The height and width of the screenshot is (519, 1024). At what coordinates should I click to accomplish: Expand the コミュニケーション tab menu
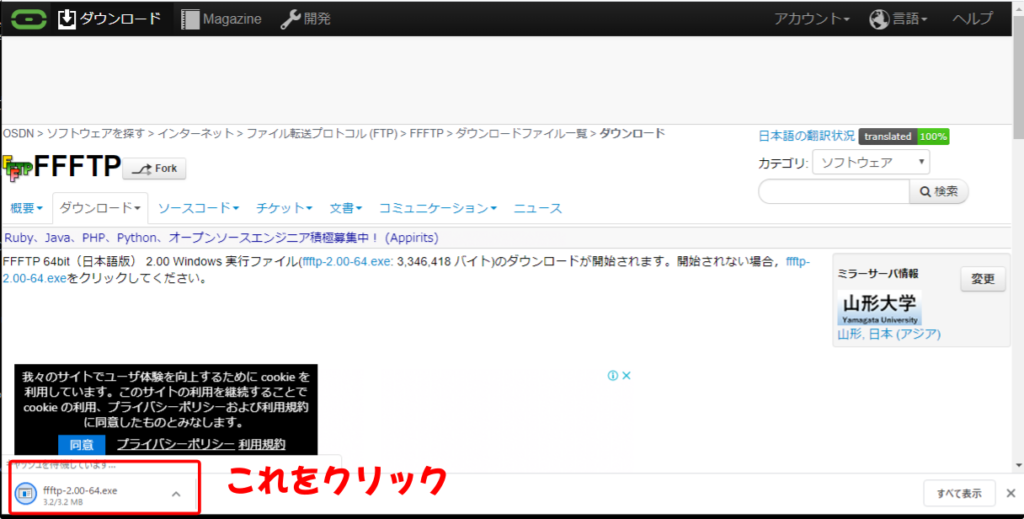click(x=438, y=208)
